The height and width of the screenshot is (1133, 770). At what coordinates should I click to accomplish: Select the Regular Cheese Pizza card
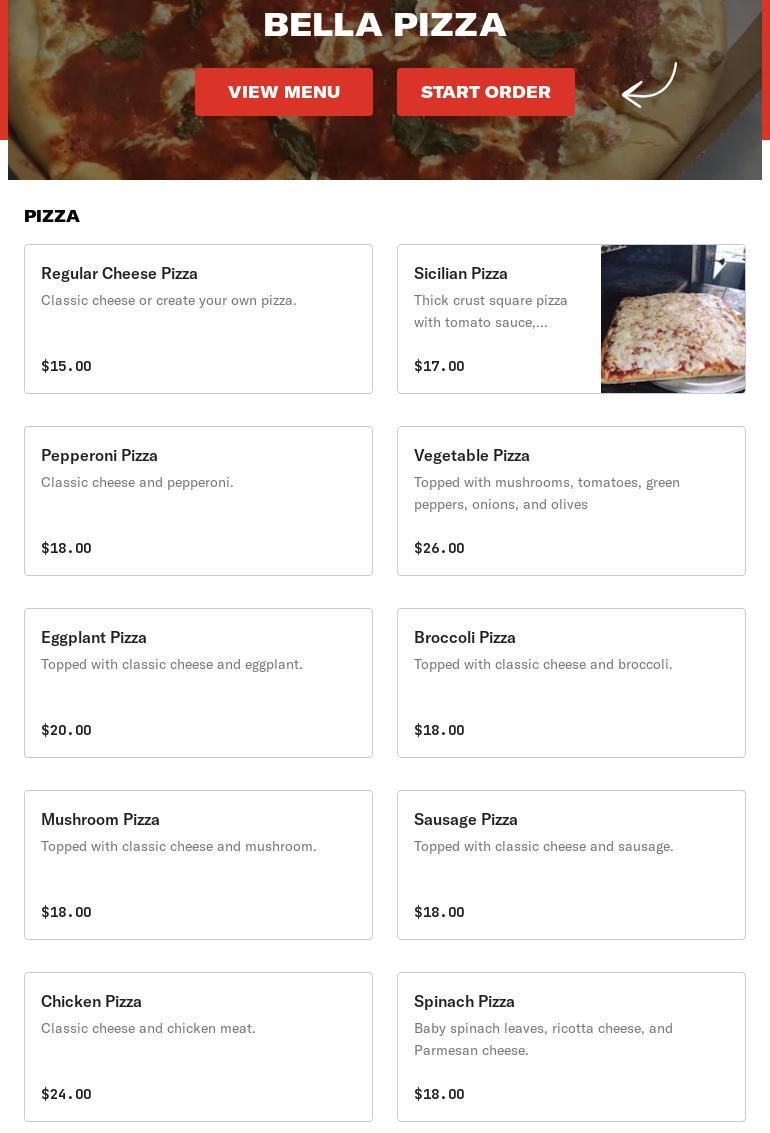pos(199,319)
